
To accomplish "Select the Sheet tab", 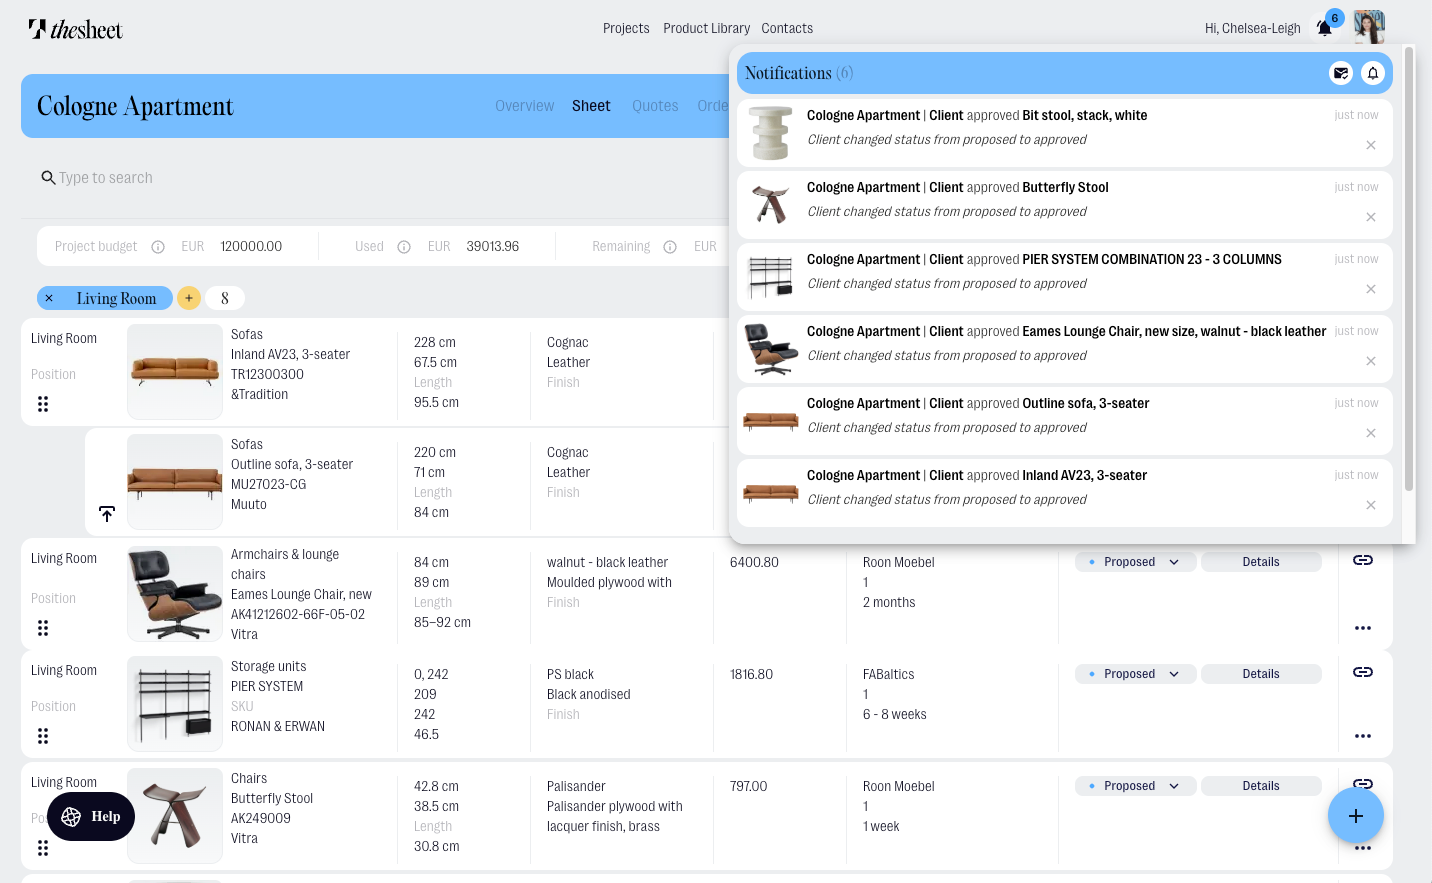I will (591, 106).
